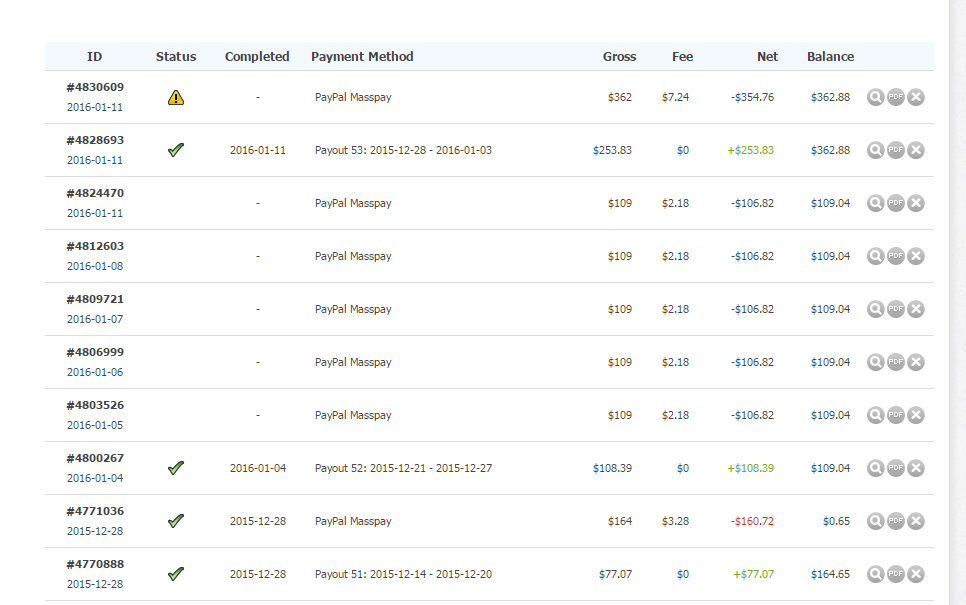Click the Payment Method column header
The width and height of the screenshot is (966, 605).
[x=362, y=57]
